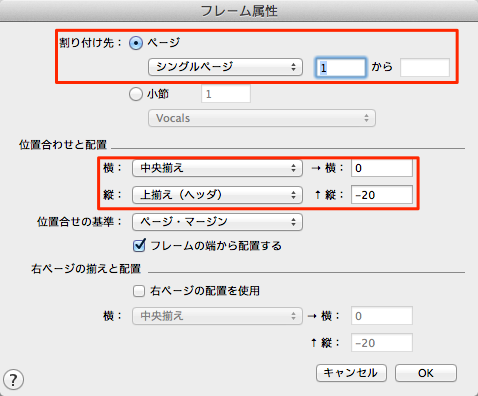478x396 pixels.
Task: Click the vertical offset field showing -20
Action: [x=382, y=195]
